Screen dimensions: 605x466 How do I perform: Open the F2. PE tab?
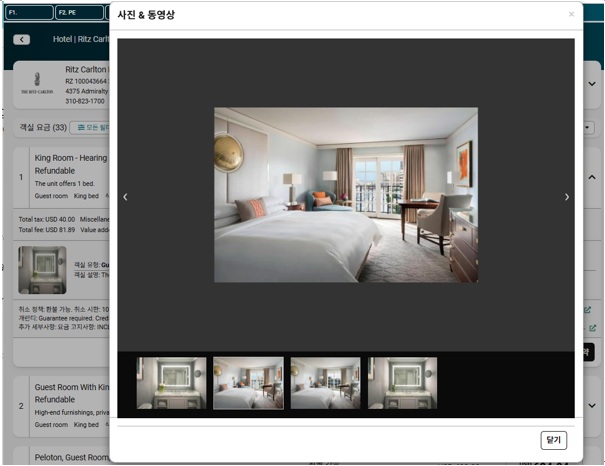[x=79, y=12]
